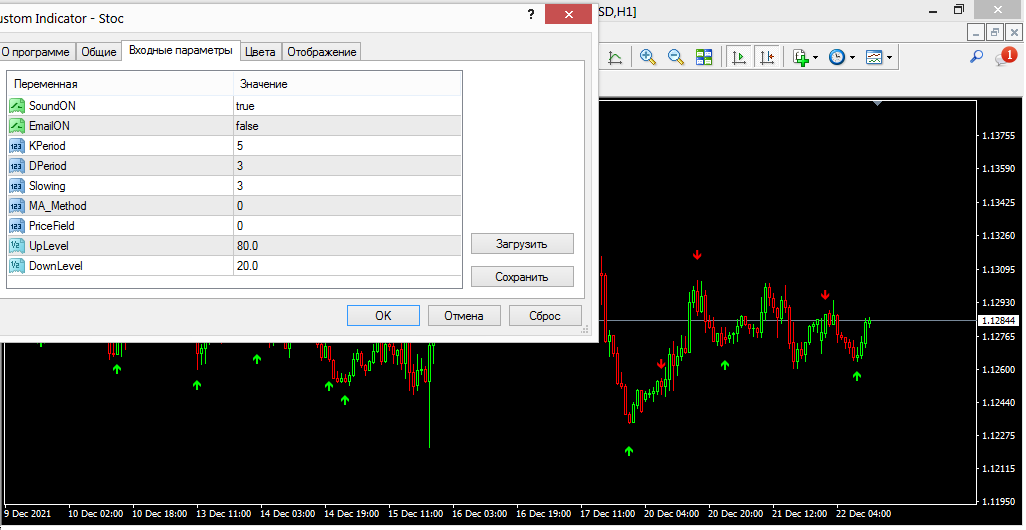Open the search magnifier in MetaTrader
Screen dimensions: 1026x530
(x=976, y=57)
